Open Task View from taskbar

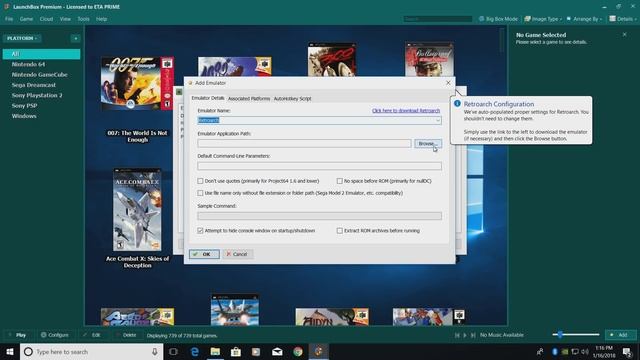[x=173, y=351]
